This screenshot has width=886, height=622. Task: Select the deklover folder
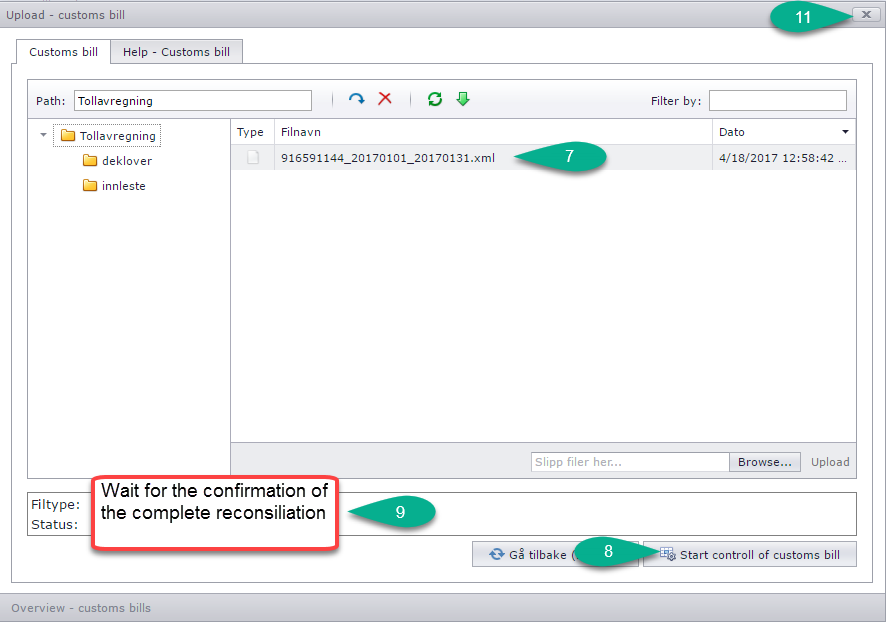(125, 160)
